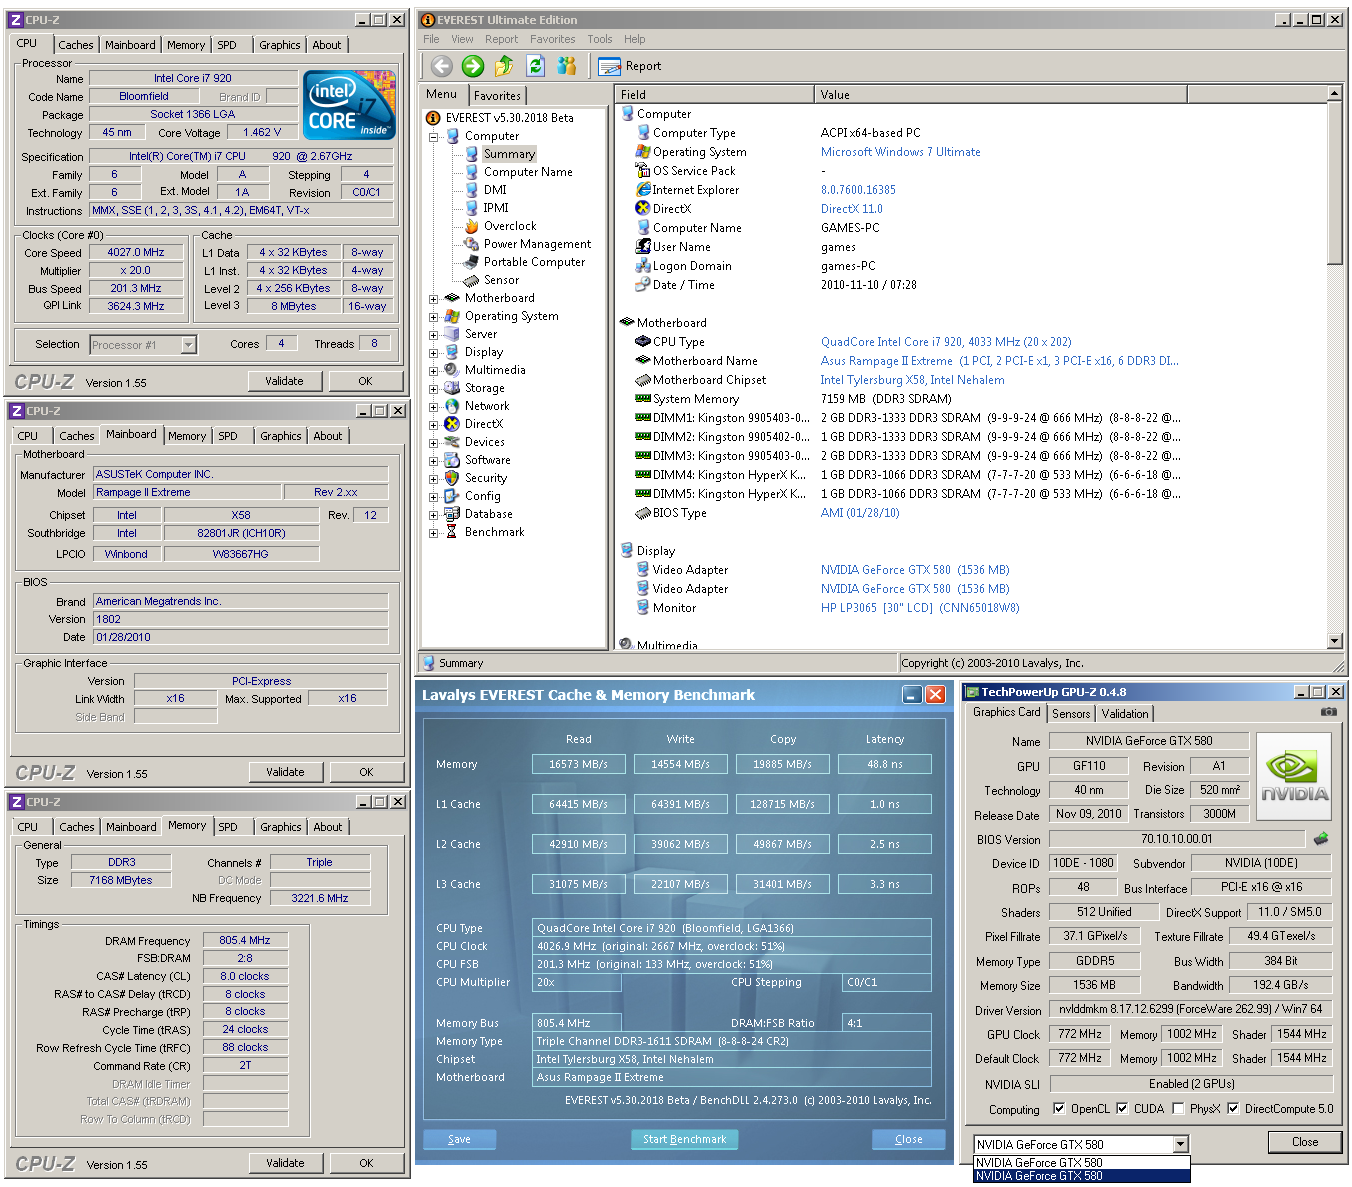
Task: Select the DirectX node in EVEREST tree
Action: 483,424
